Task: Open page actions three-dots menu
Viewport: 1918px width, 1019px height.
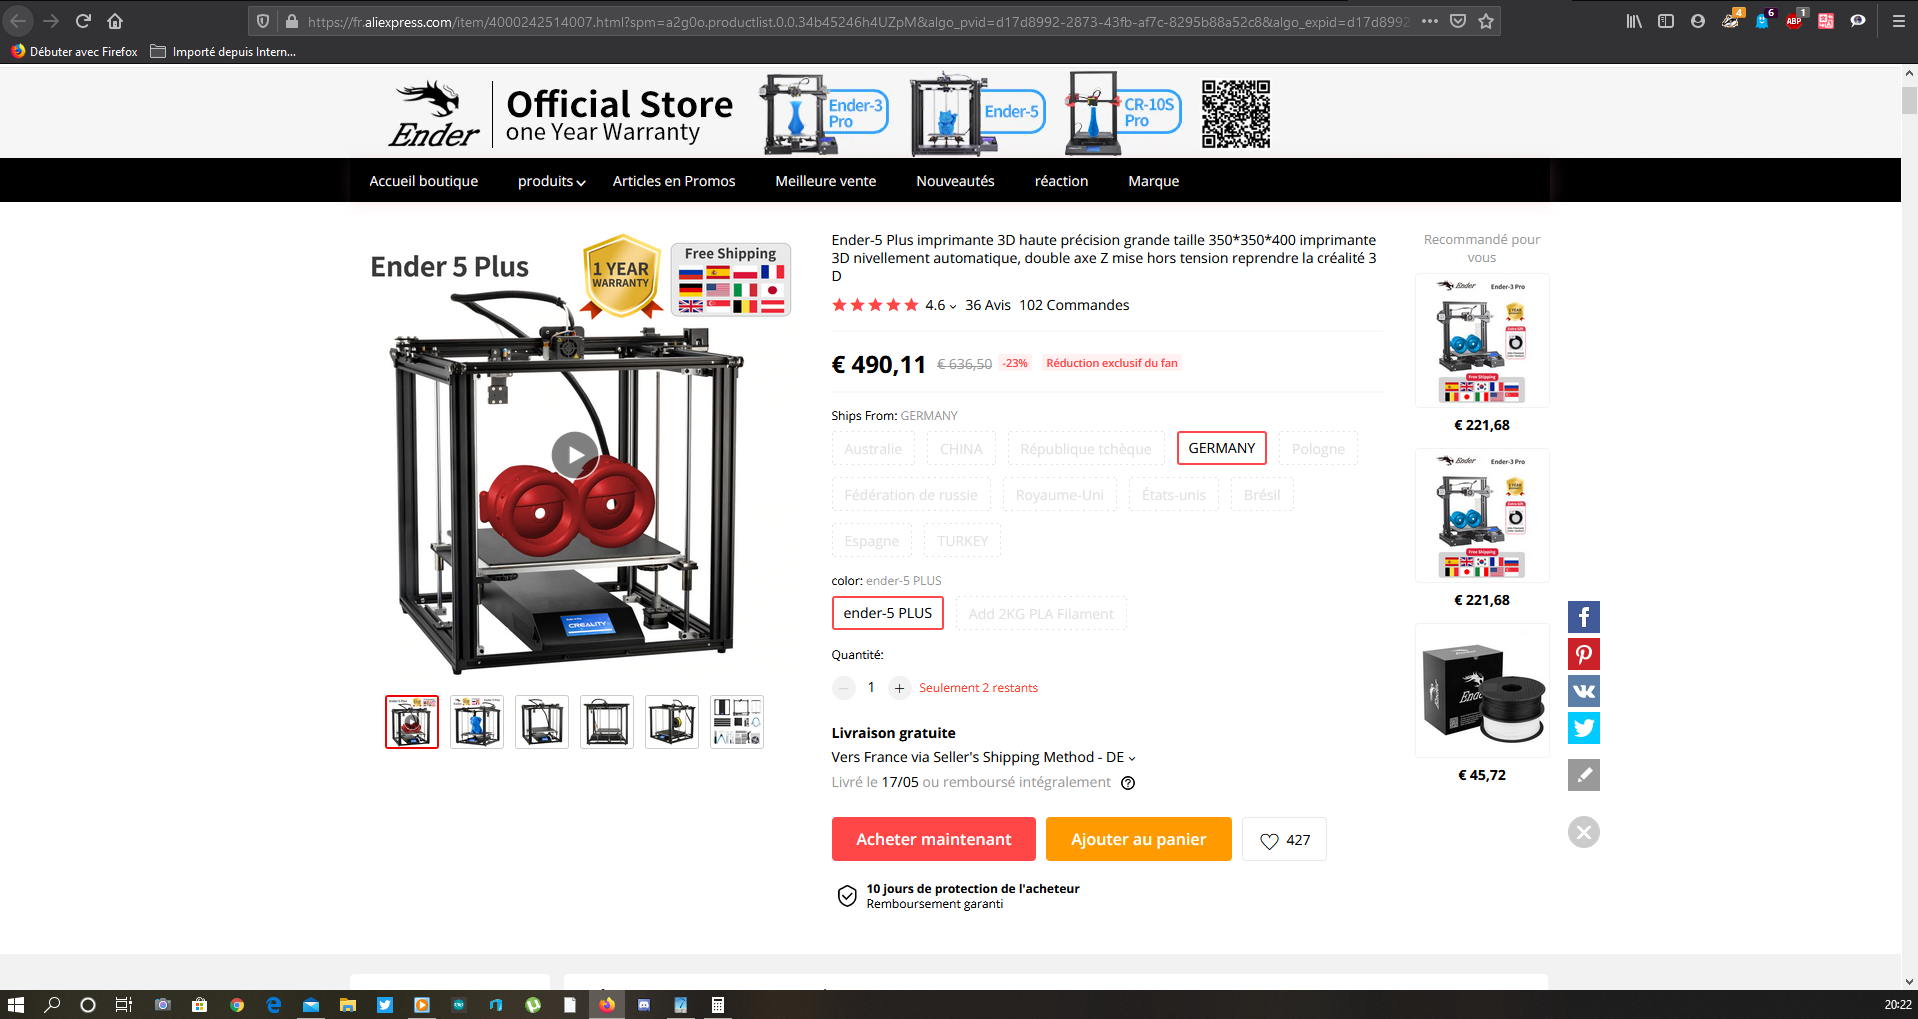Action: 1430,21
